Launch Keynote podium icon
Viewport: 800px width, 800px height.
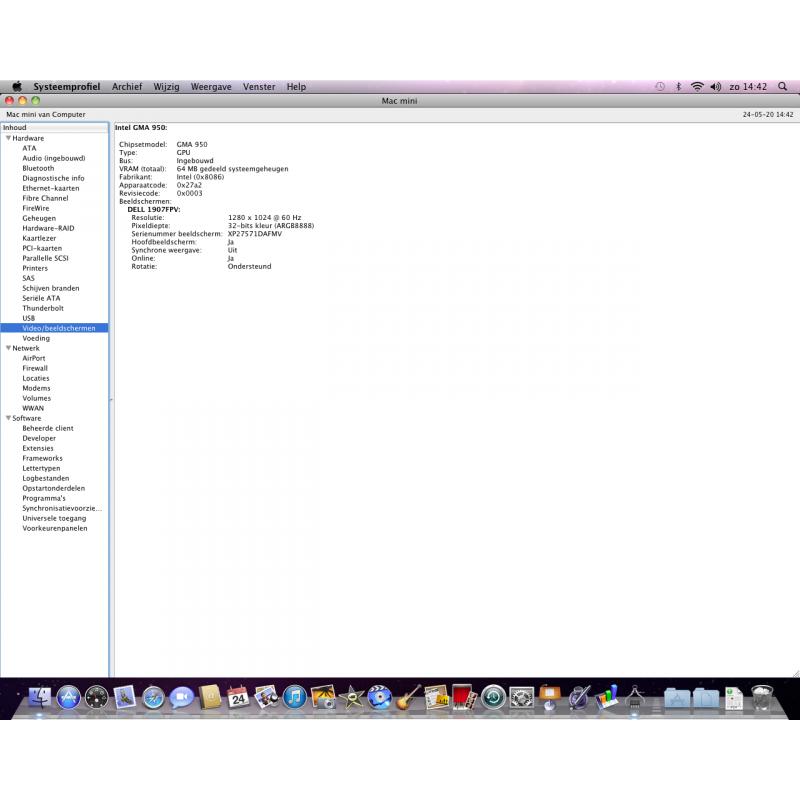pyautogui.click(x=549, y=697)
